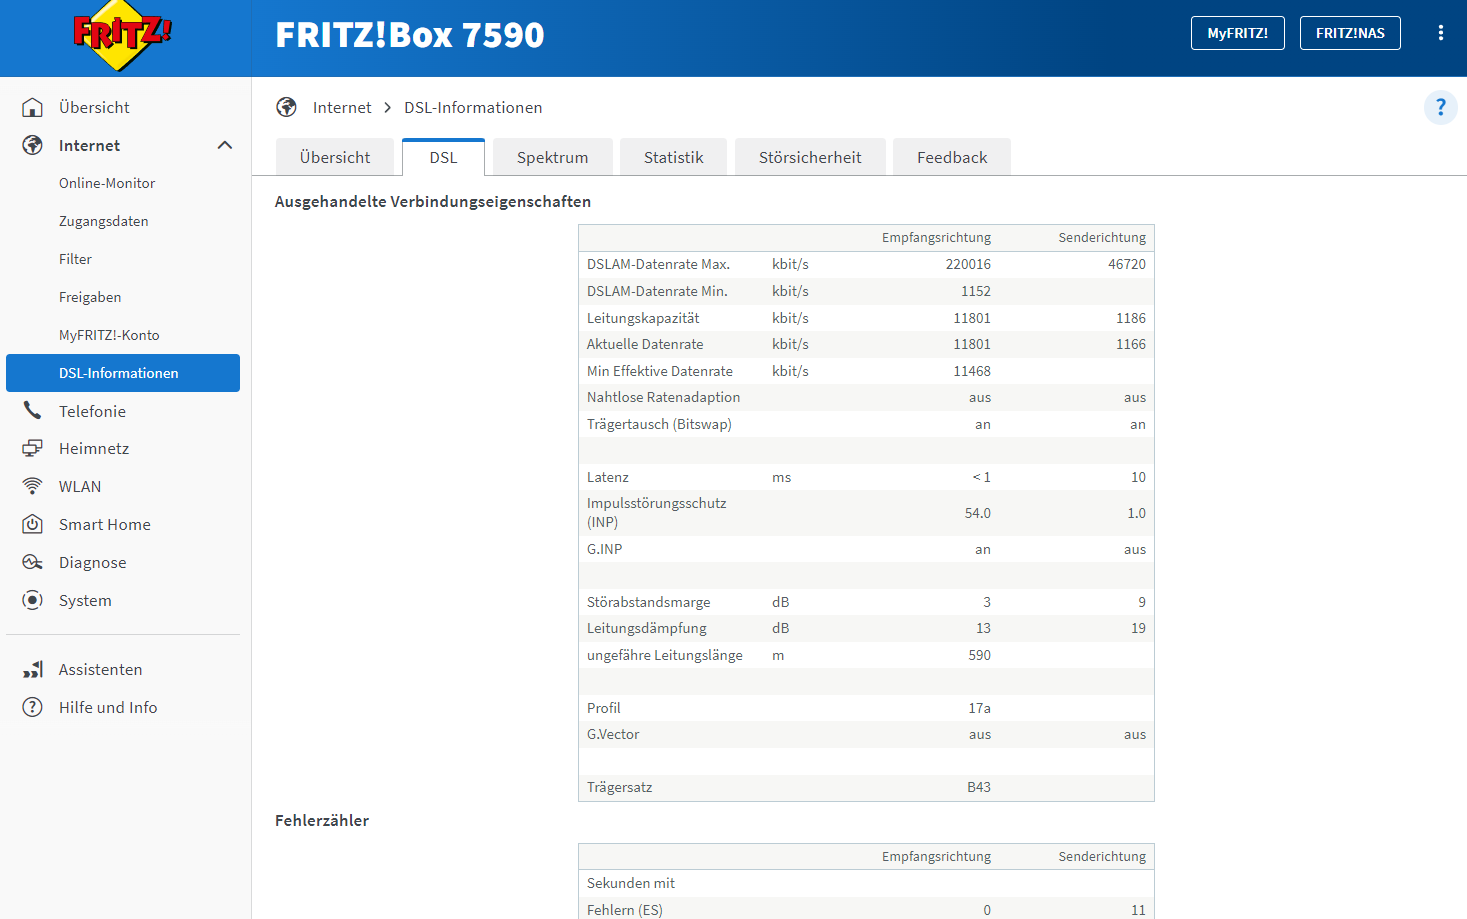Open Filter in sidebar
The image size is (1467, 919).
coord(75,259)
